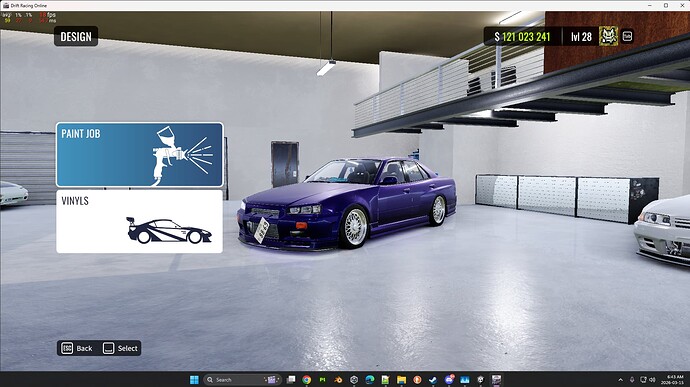Viewport: 690px width, 387px height.
Task: Open Task View on the taskbar
Action: point(291,380)
